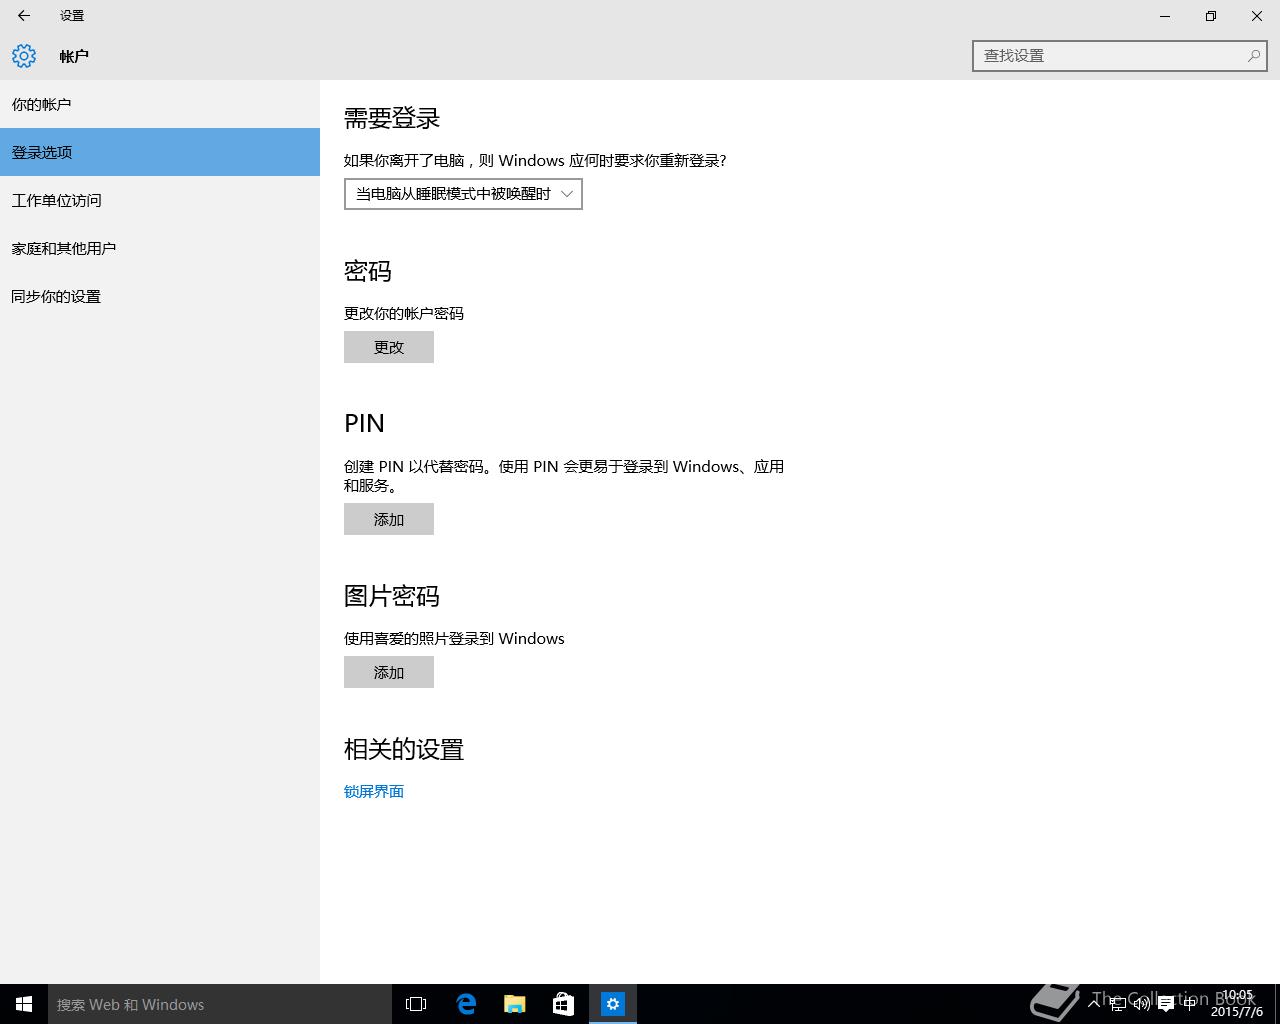Screen dimensions: 1280x1024
Task: Open File Explorer from the taskbar
Action: pyautogui.click(x=515, y=1004)
